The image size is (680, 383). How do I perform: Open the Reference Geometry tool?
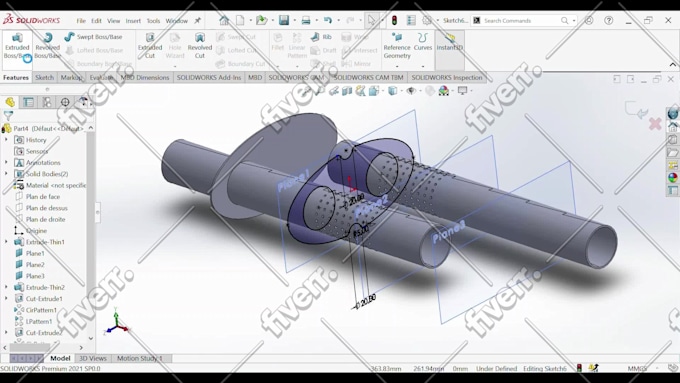coord(397,47)
